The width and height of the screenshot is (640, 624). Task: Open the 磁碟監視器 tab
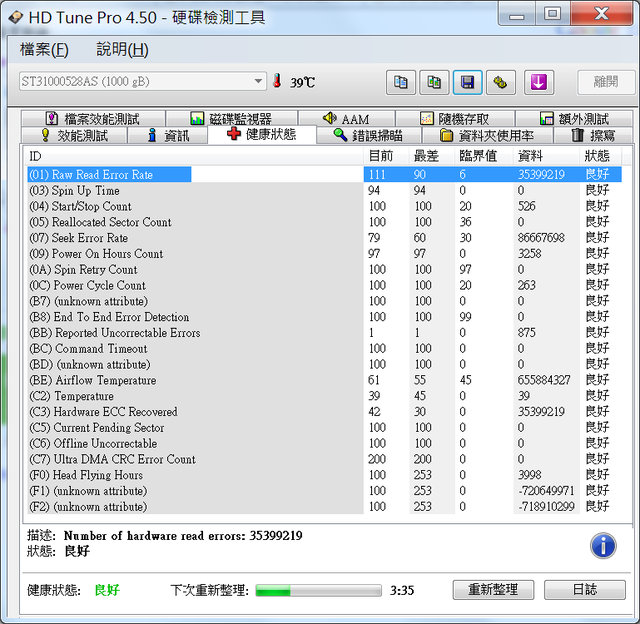pyautogui.click(x=231, y=119)
